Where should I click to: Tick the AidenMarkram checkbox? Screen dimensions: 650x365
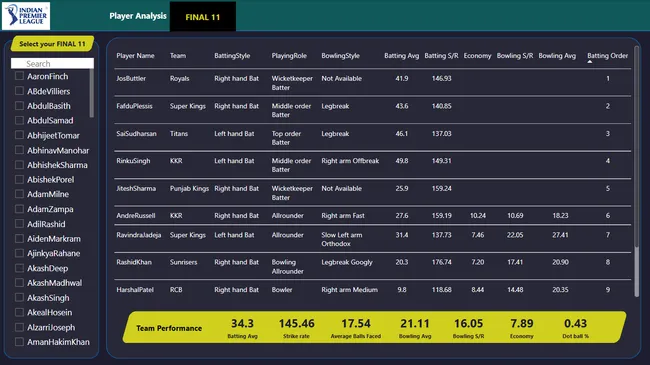point(19,238)
